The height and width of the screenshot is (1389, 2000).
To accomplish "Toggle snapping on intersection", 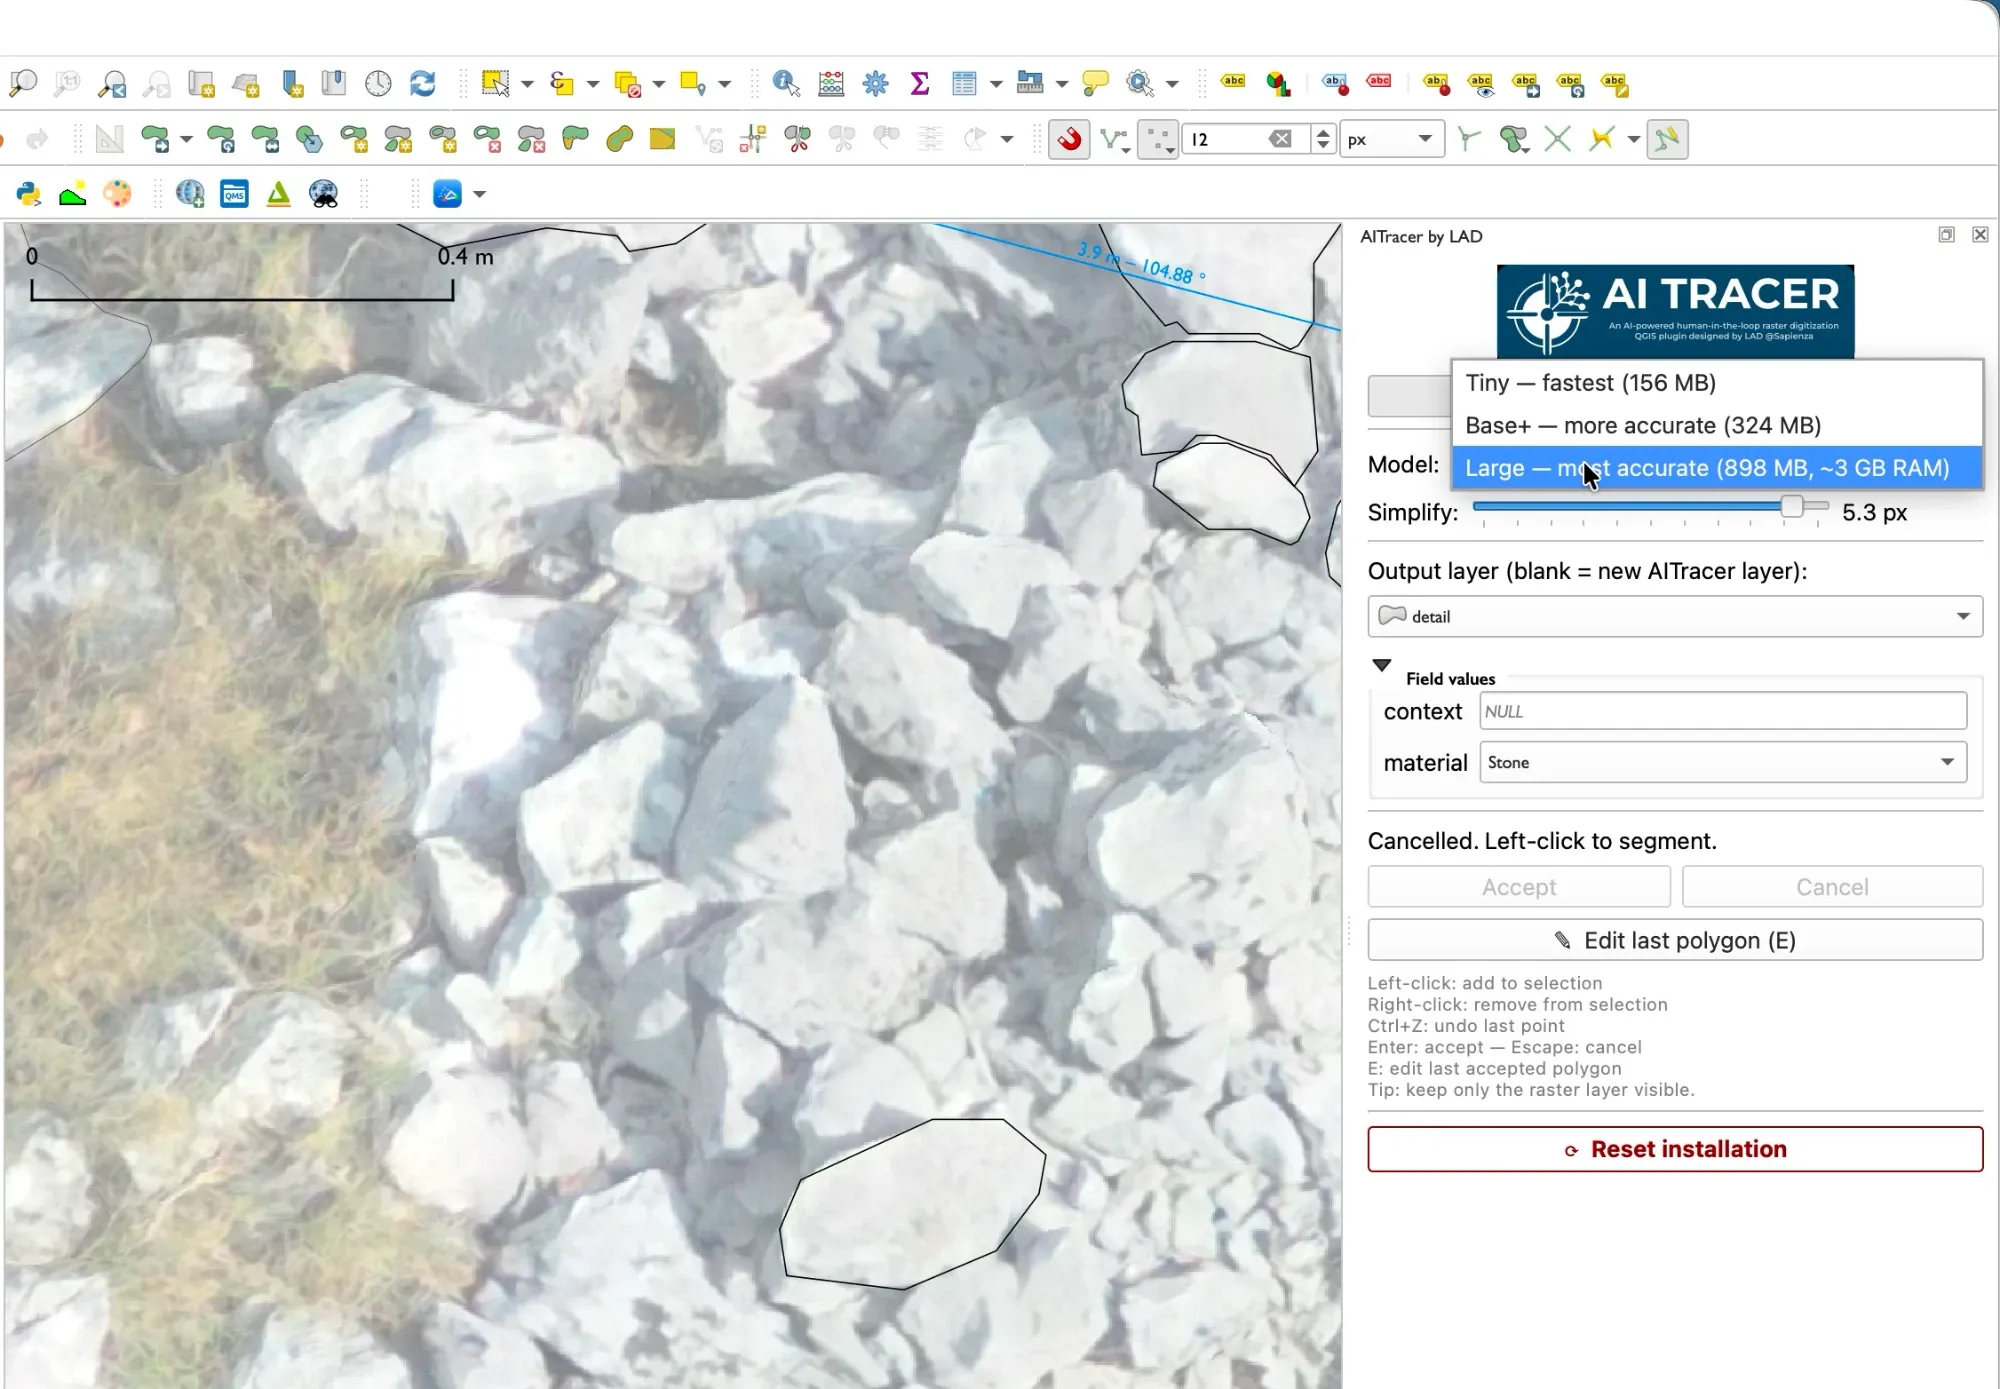I will click(x=1557, y=139).
